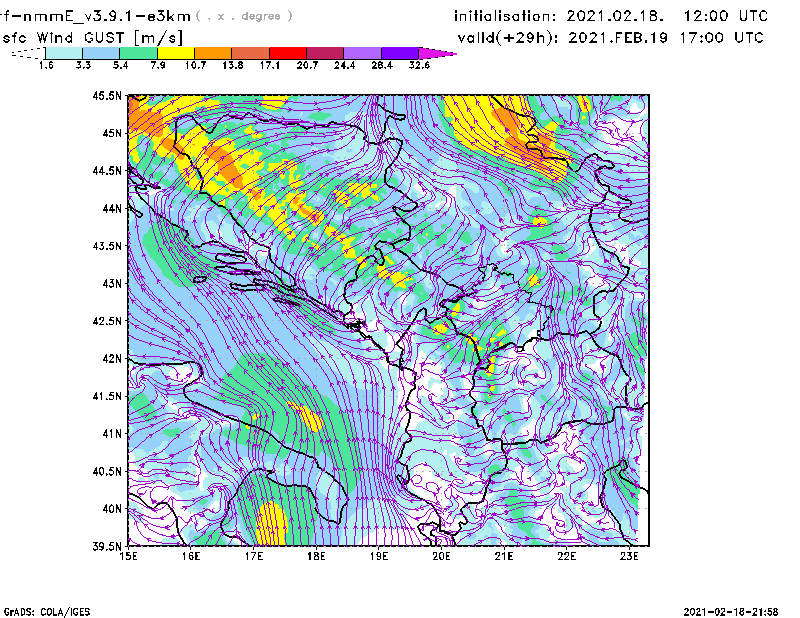
Task: Click the '45.5N' latitude axis label
Action: coord(107,95)
